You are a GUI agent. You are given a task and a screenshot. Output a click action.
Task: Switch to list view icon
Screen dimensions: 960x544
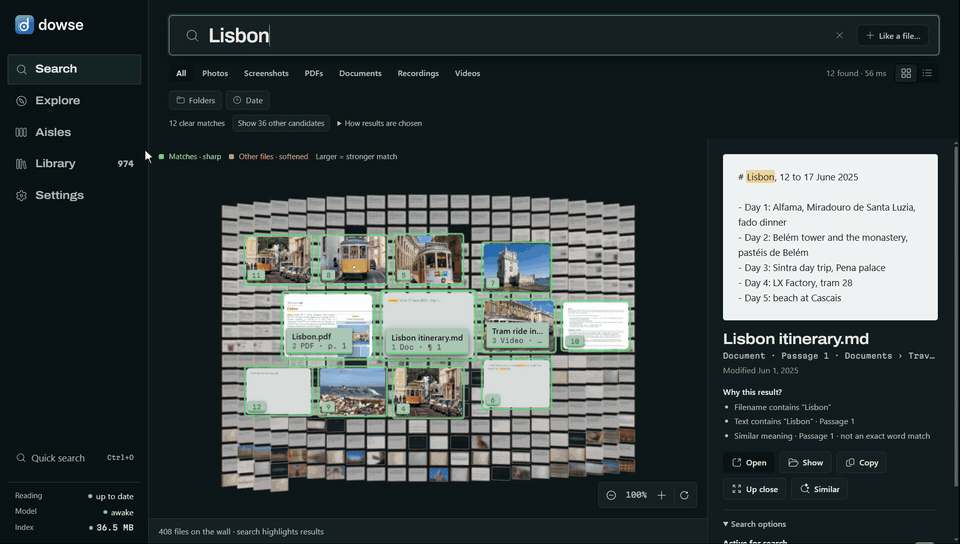[927, 73]
